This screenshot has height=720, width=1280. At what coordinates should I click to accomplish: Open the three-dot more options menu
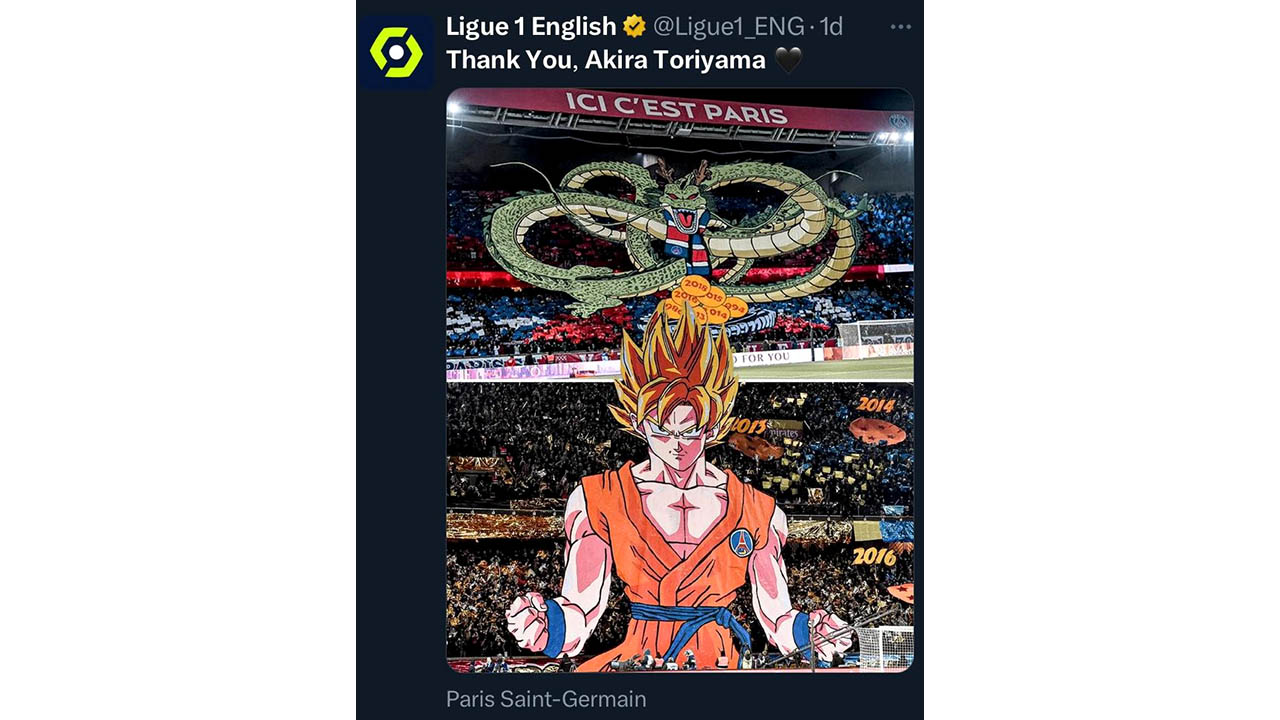tap(900, 27)
